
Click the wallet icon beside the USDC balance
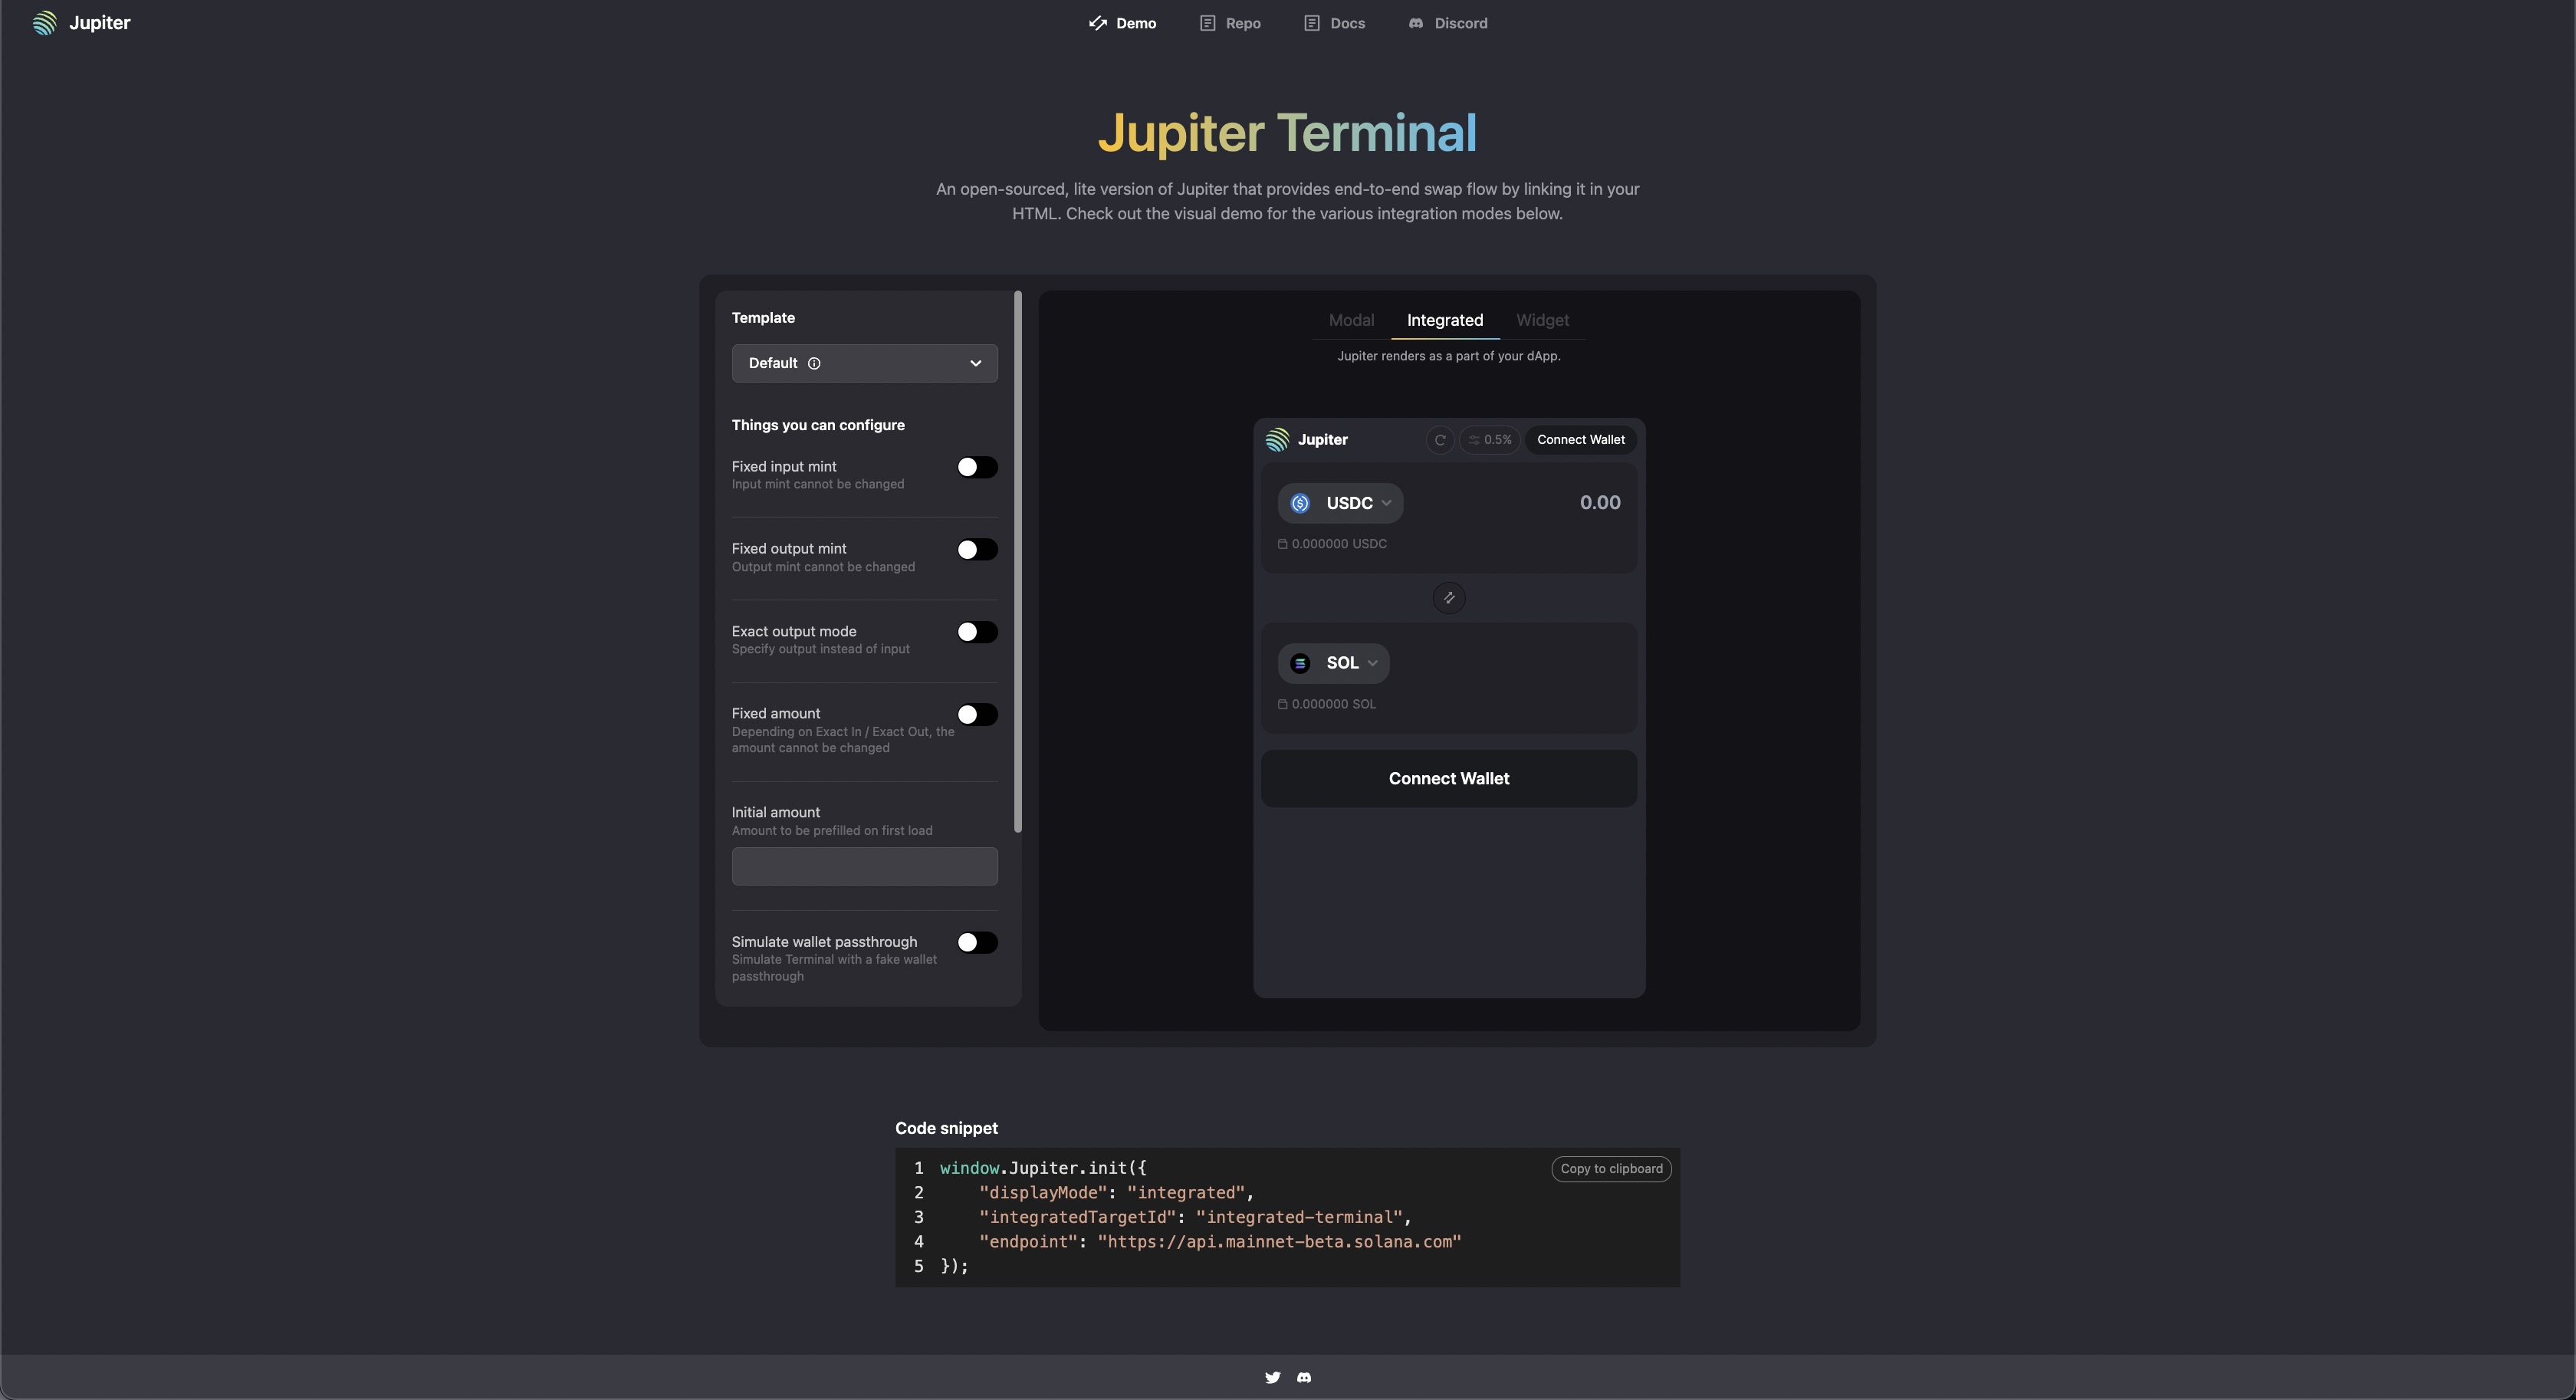click(x=1282, y=544)
